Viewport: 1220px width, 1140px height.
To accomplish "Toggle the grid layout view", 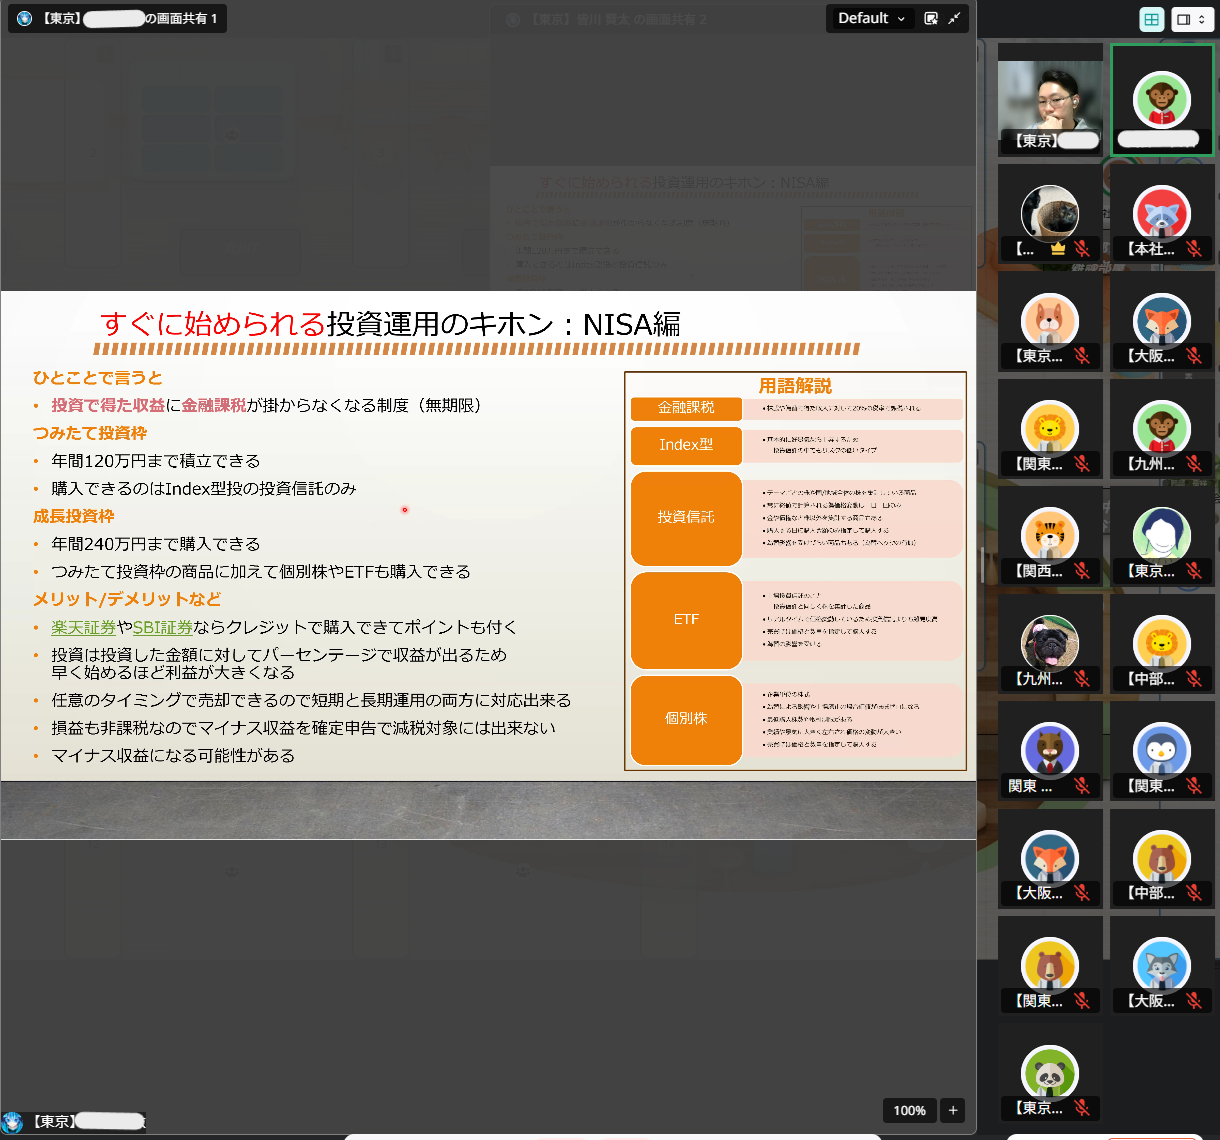I will pos(1152,19).
